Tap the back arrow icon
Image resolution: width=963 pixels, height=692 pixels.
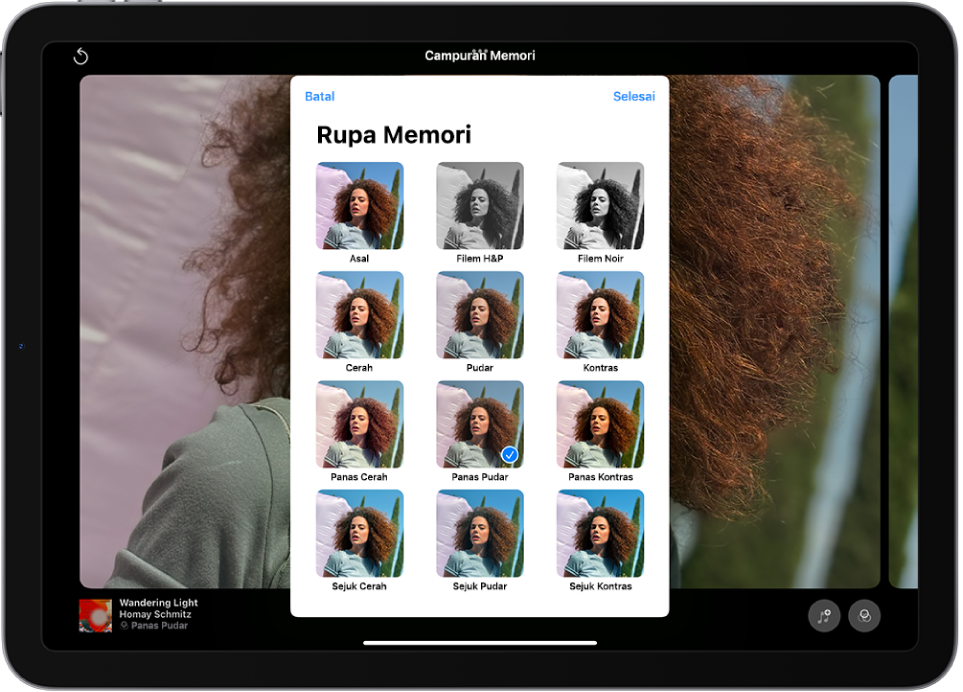click(x=81, y=57)
